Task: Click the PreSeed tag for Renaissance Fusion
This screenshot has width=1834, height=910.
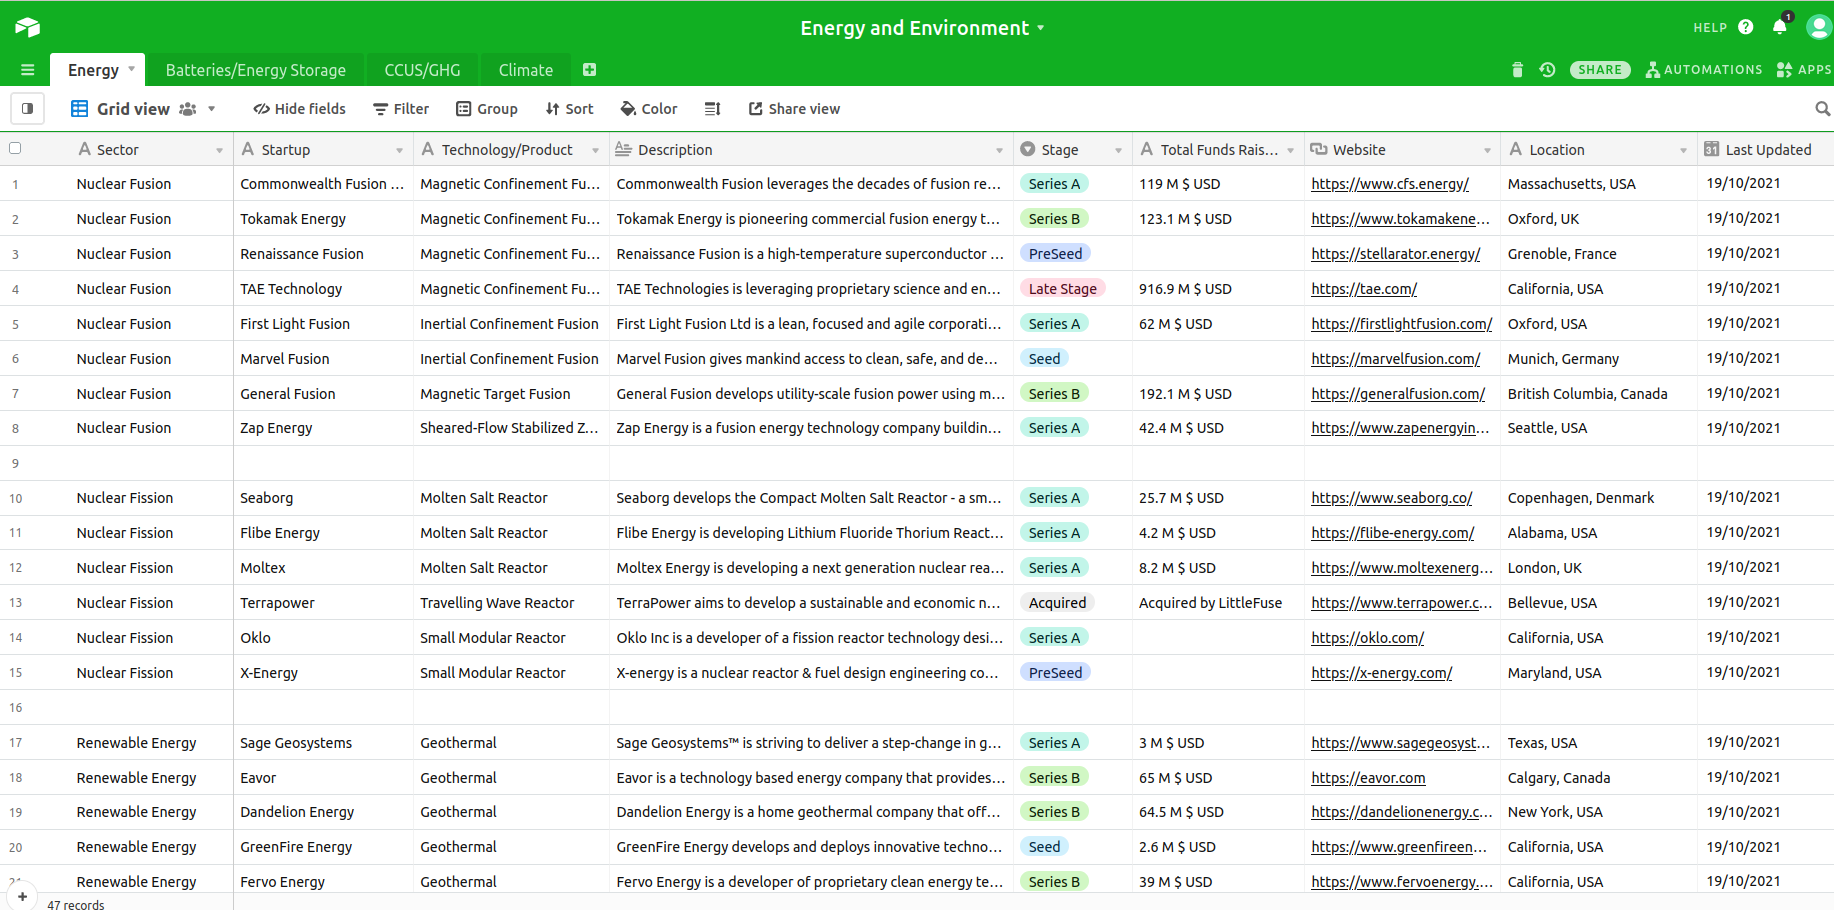Action: (1055, 254)
